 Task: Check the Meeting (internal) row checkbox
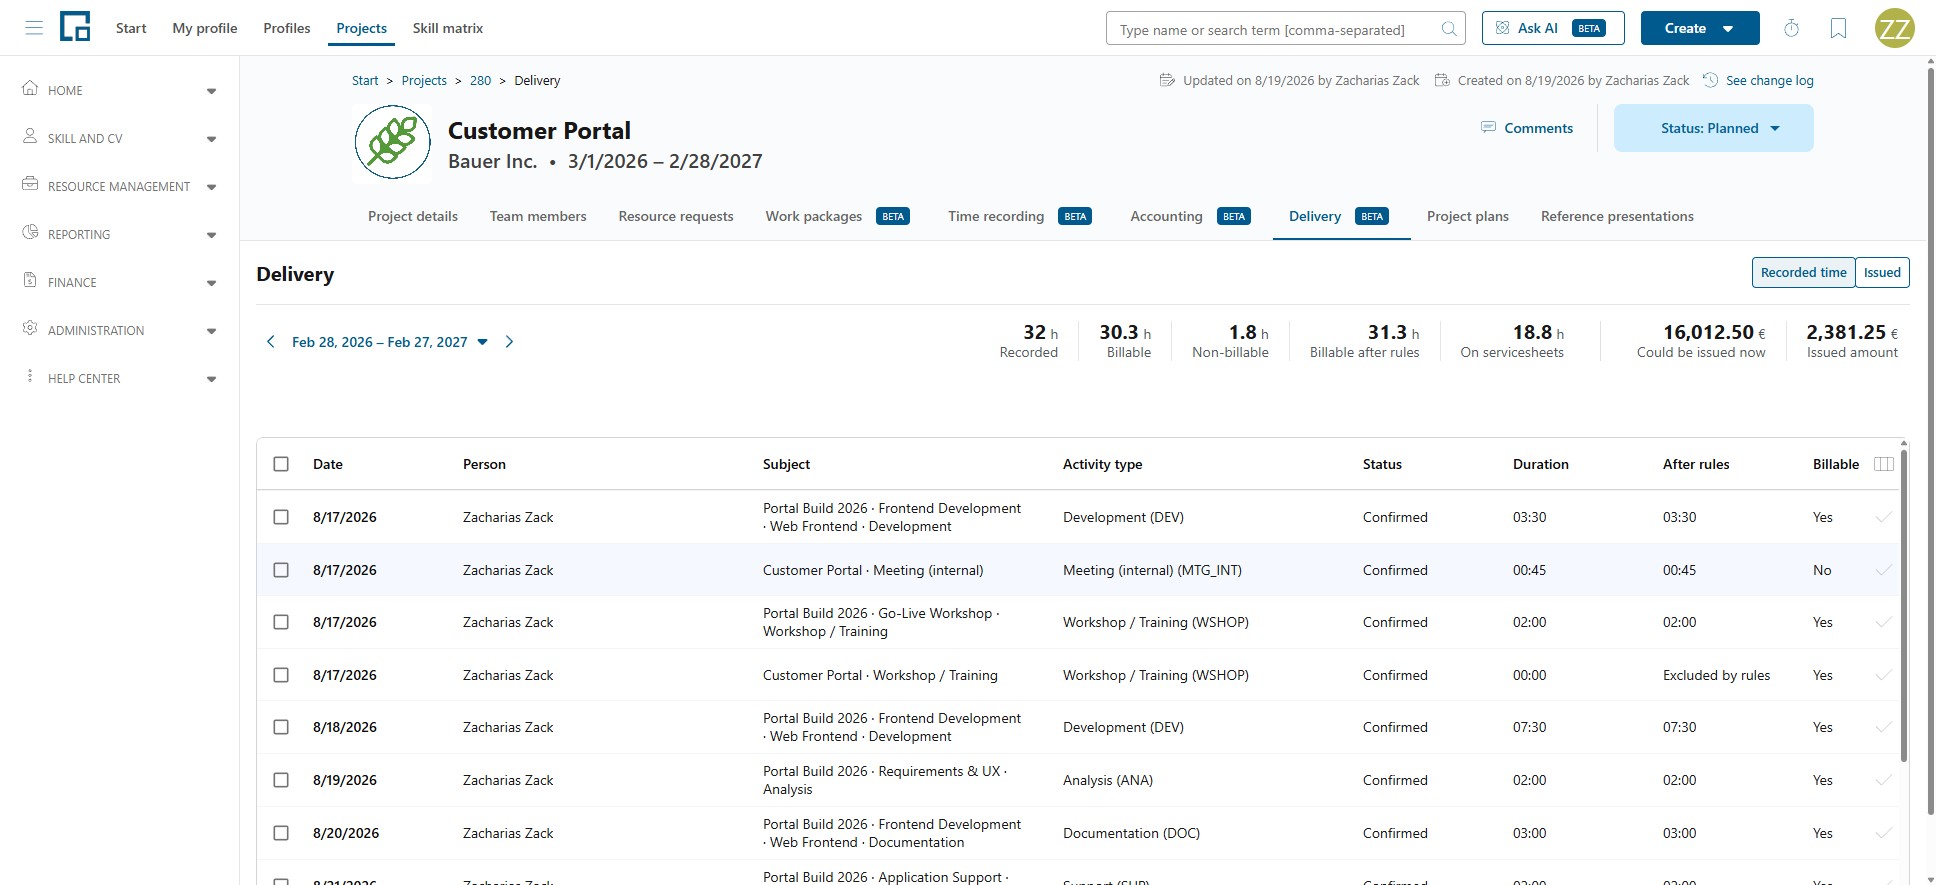(x=281, y=570)
